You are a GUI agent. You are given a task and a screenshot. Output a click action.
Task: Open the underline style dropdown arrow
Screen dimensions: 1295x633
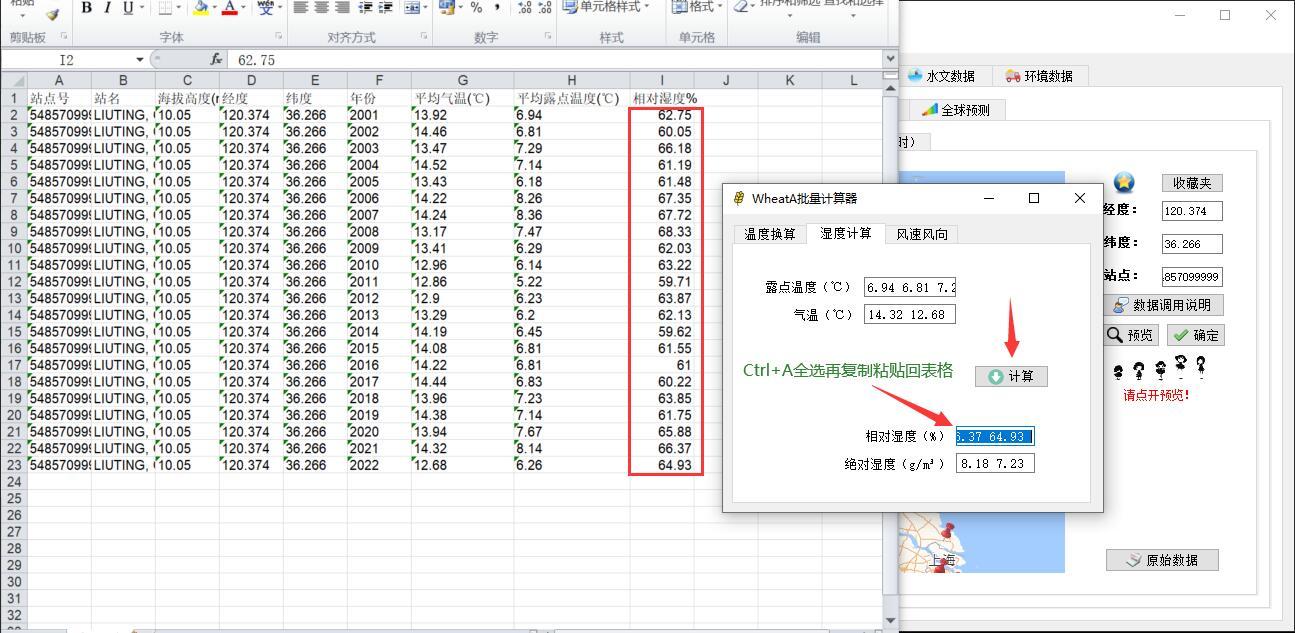141,8
